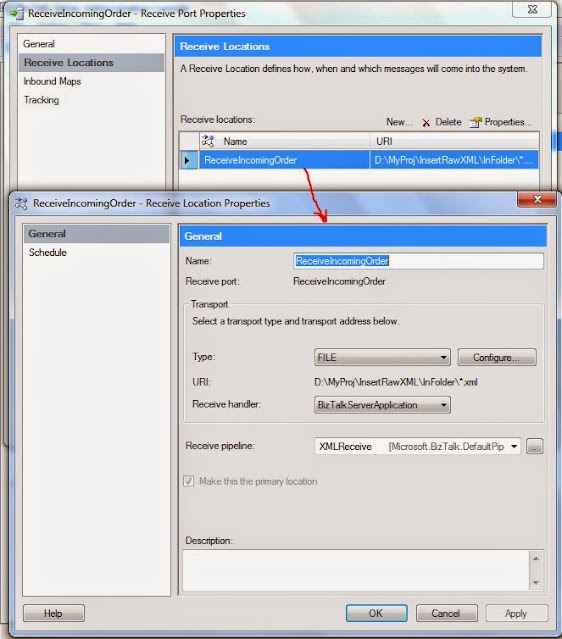Image resolution: width=562 pixels, height=639 pixels.
Task: Close the Receive Port Properties window
Action: pos(532,10)
